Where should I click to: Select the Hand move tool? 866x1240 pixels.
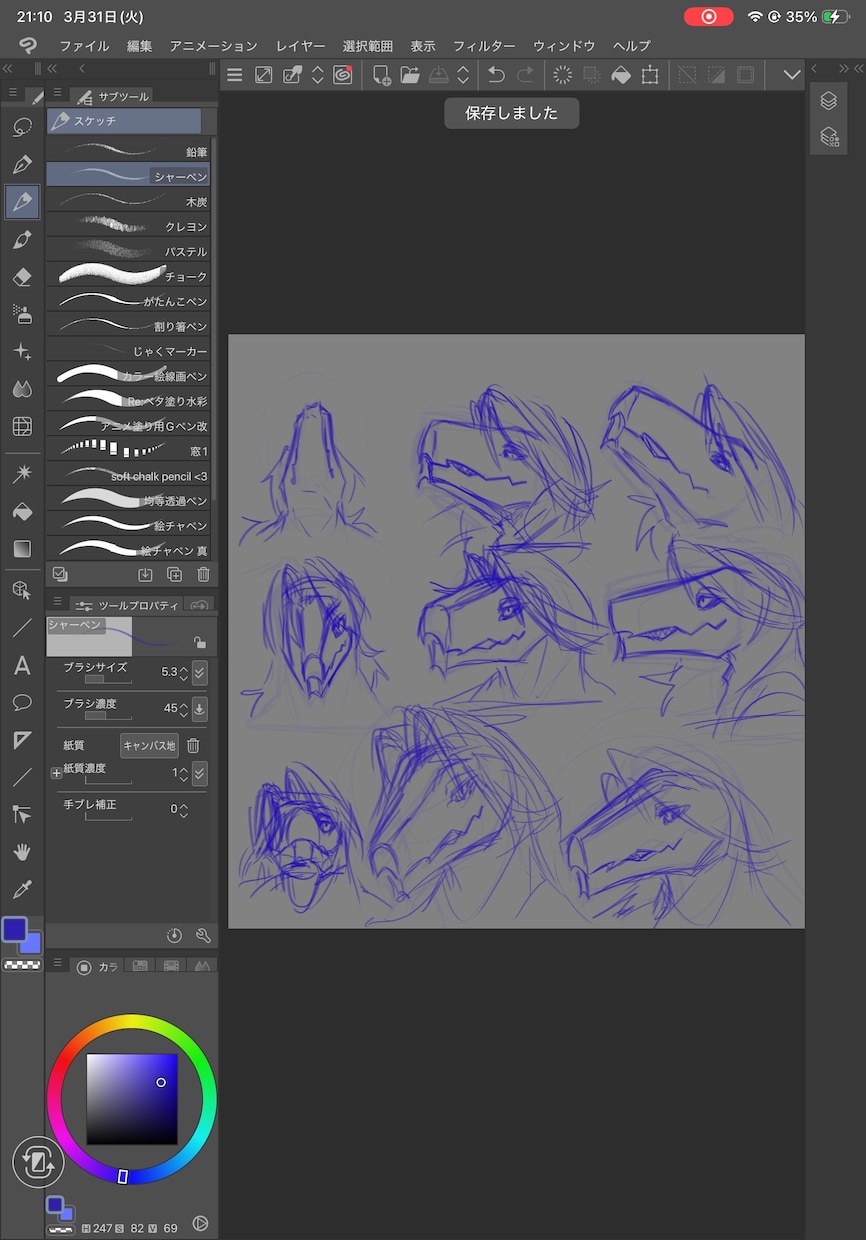[x=22, y=852]
